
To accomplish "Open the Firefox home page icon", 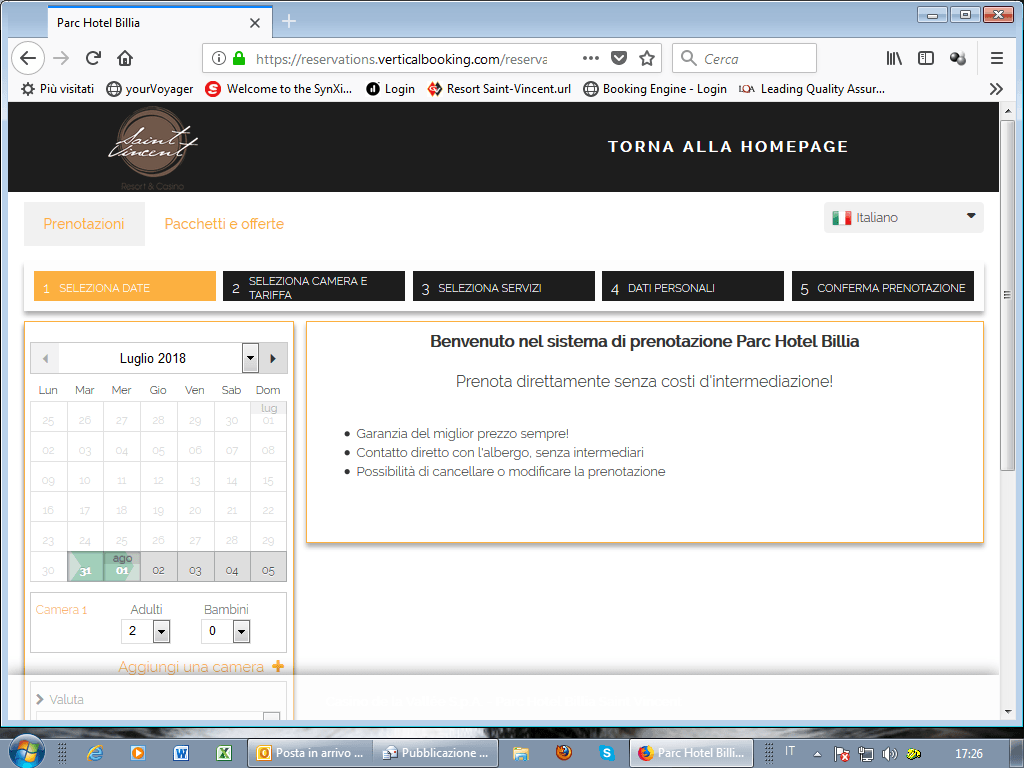I will 125,58.
